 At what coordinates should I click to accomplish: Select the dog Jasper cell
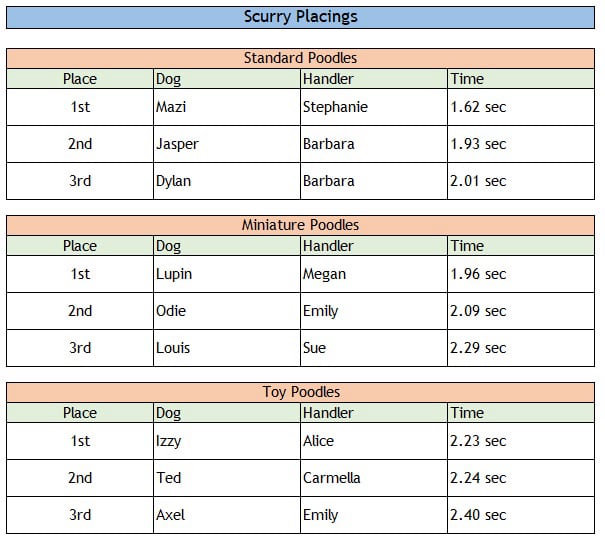(226, 144)
